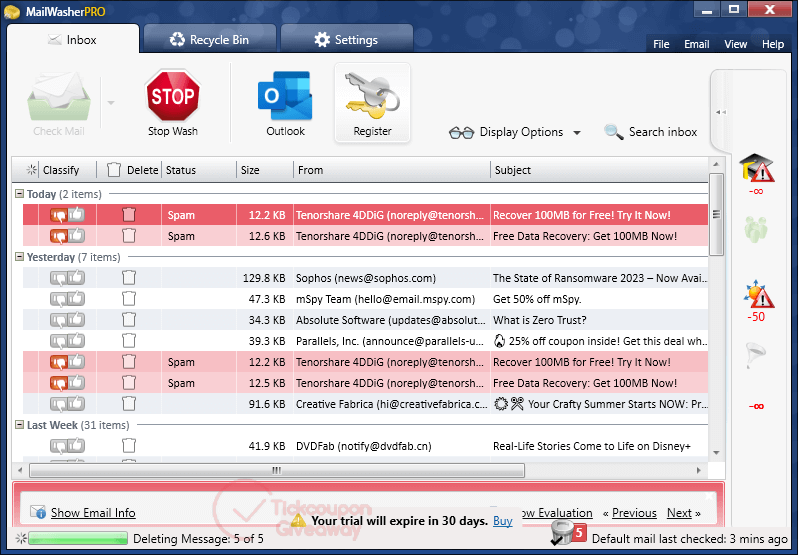
Task: Click in the Search inbox field
Action: point(663,132)
